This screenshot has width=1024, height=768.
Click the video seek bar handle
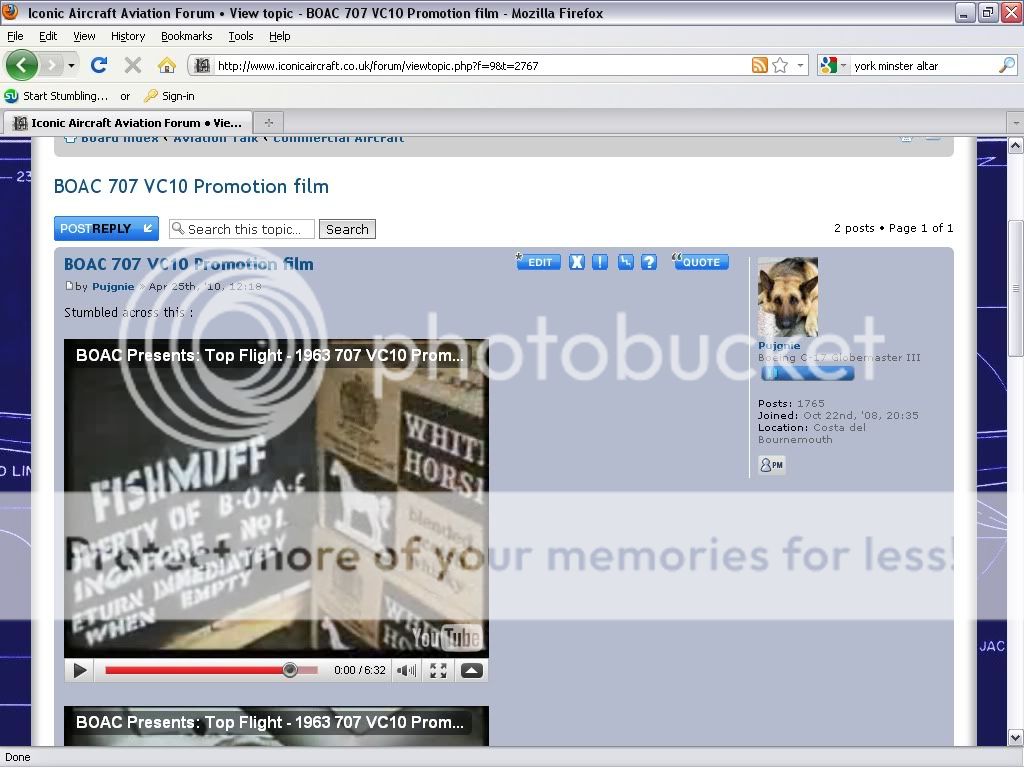click(x=289, y=670)
